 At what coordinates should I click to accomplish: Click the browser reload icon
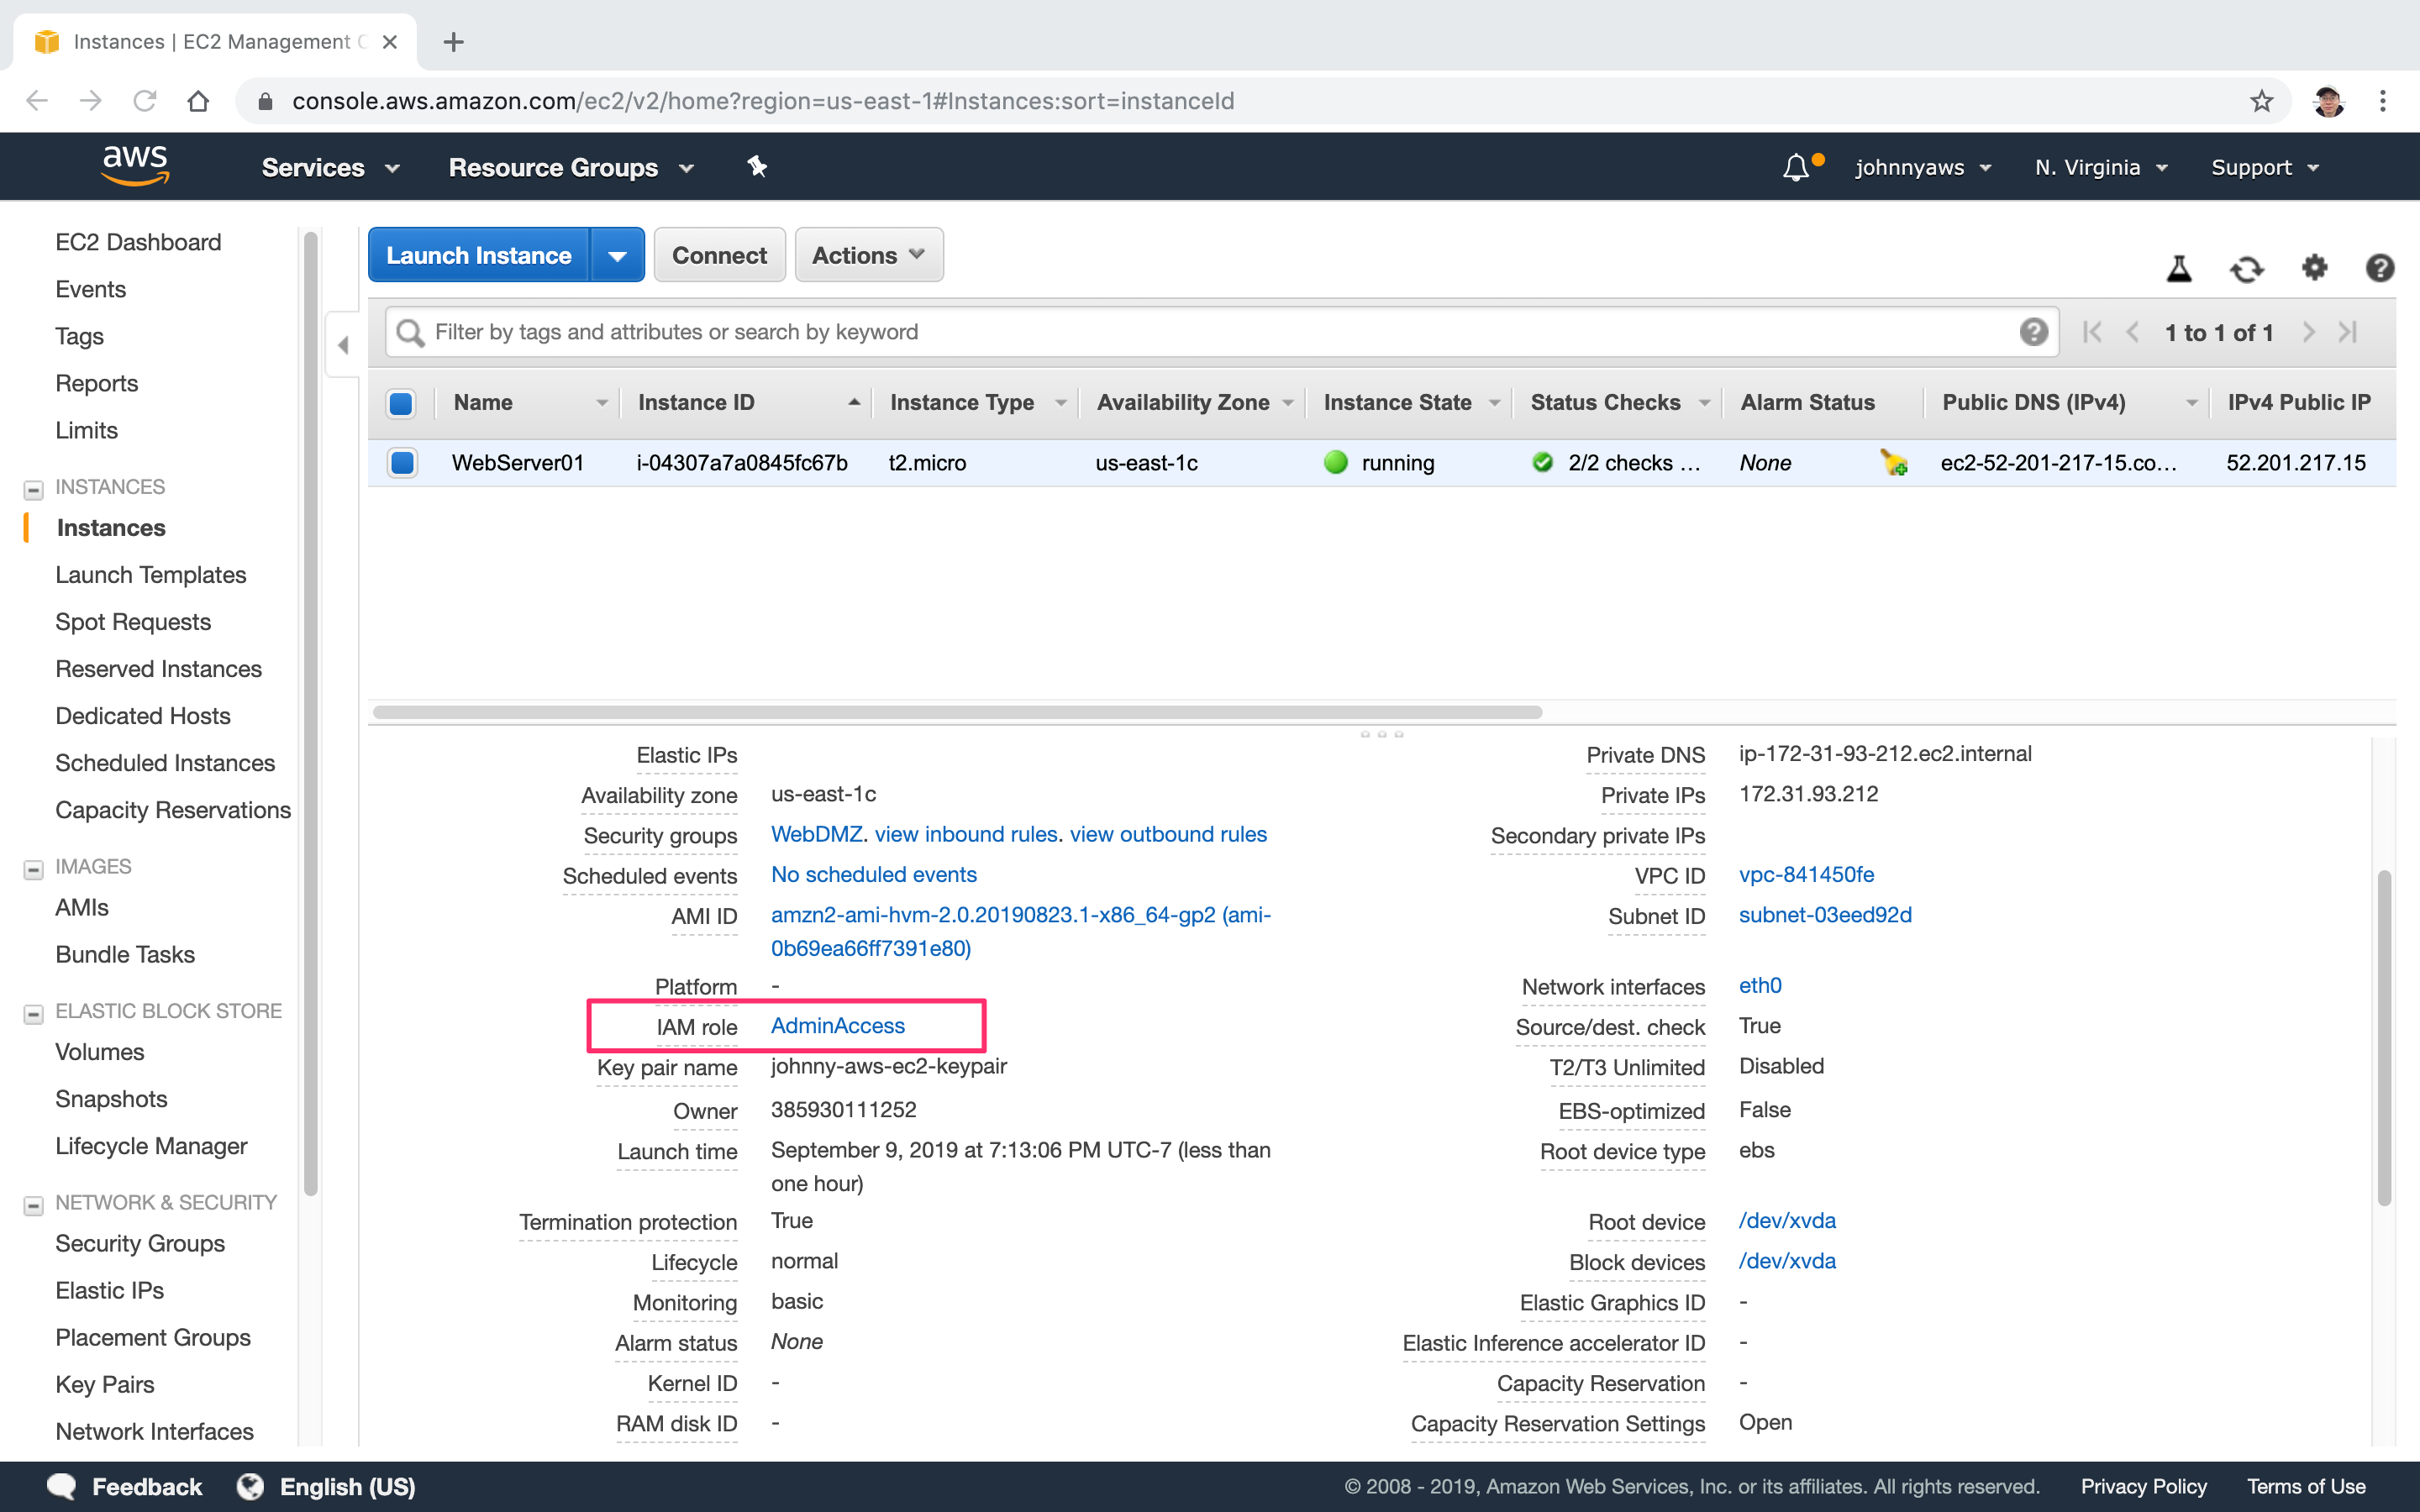click(x=145, y=101)
